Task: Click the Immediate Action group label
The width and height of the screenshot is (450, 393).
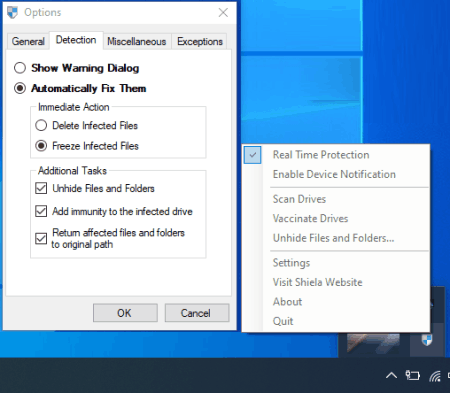Action: click(x=74, y=107)
